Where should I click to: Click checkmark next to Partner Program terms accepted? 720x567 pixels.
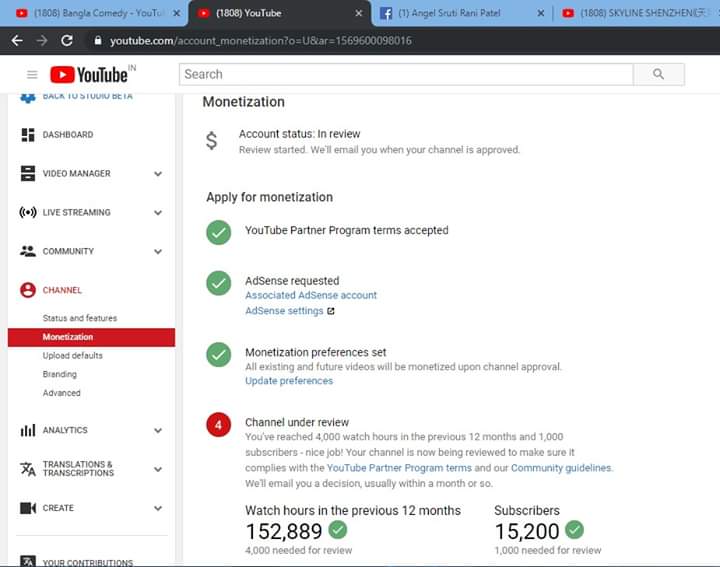click(219, 232)
